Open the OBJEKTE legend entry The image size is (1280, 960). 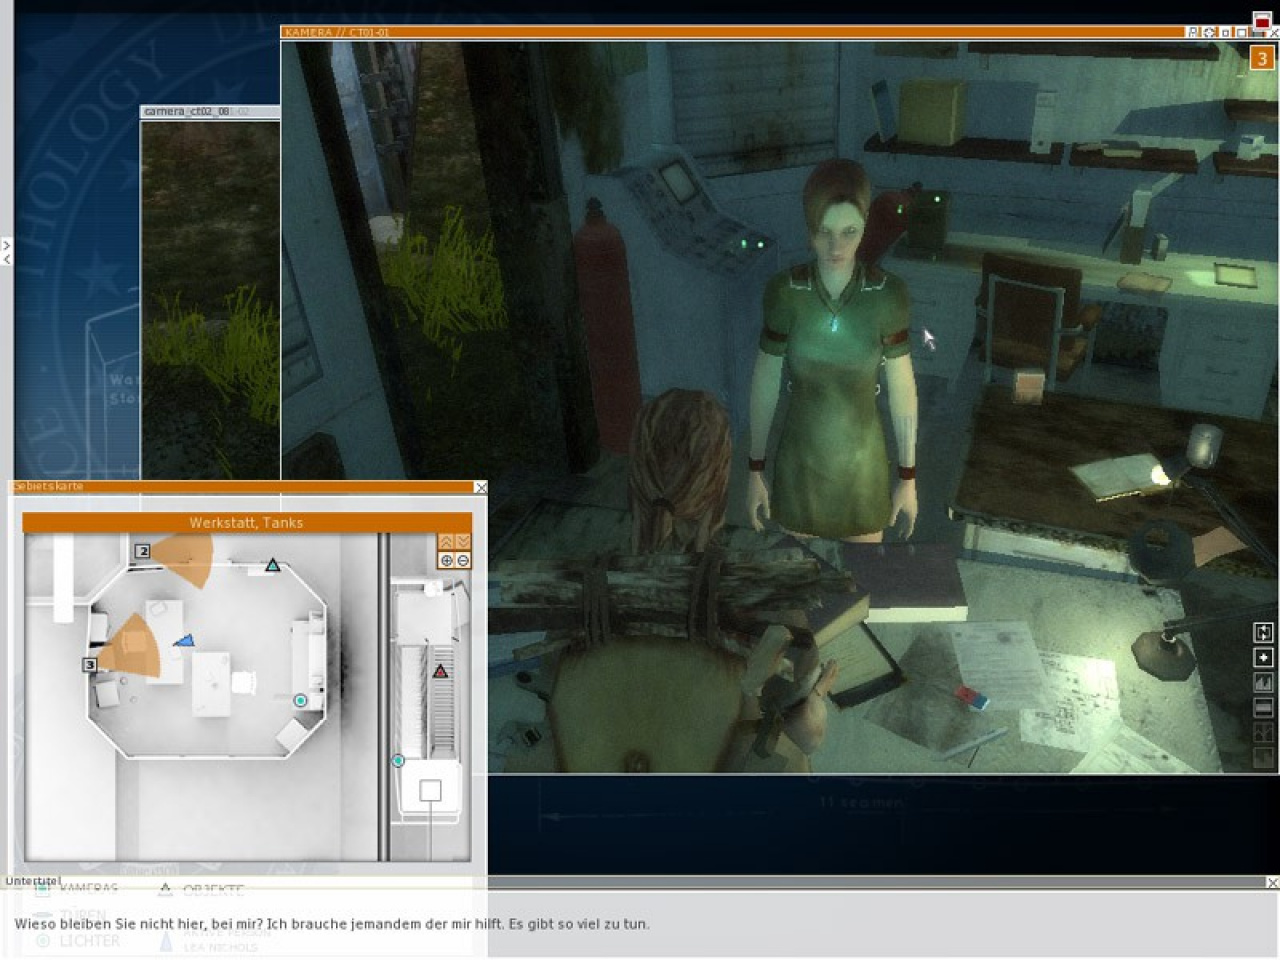[201, 889]
